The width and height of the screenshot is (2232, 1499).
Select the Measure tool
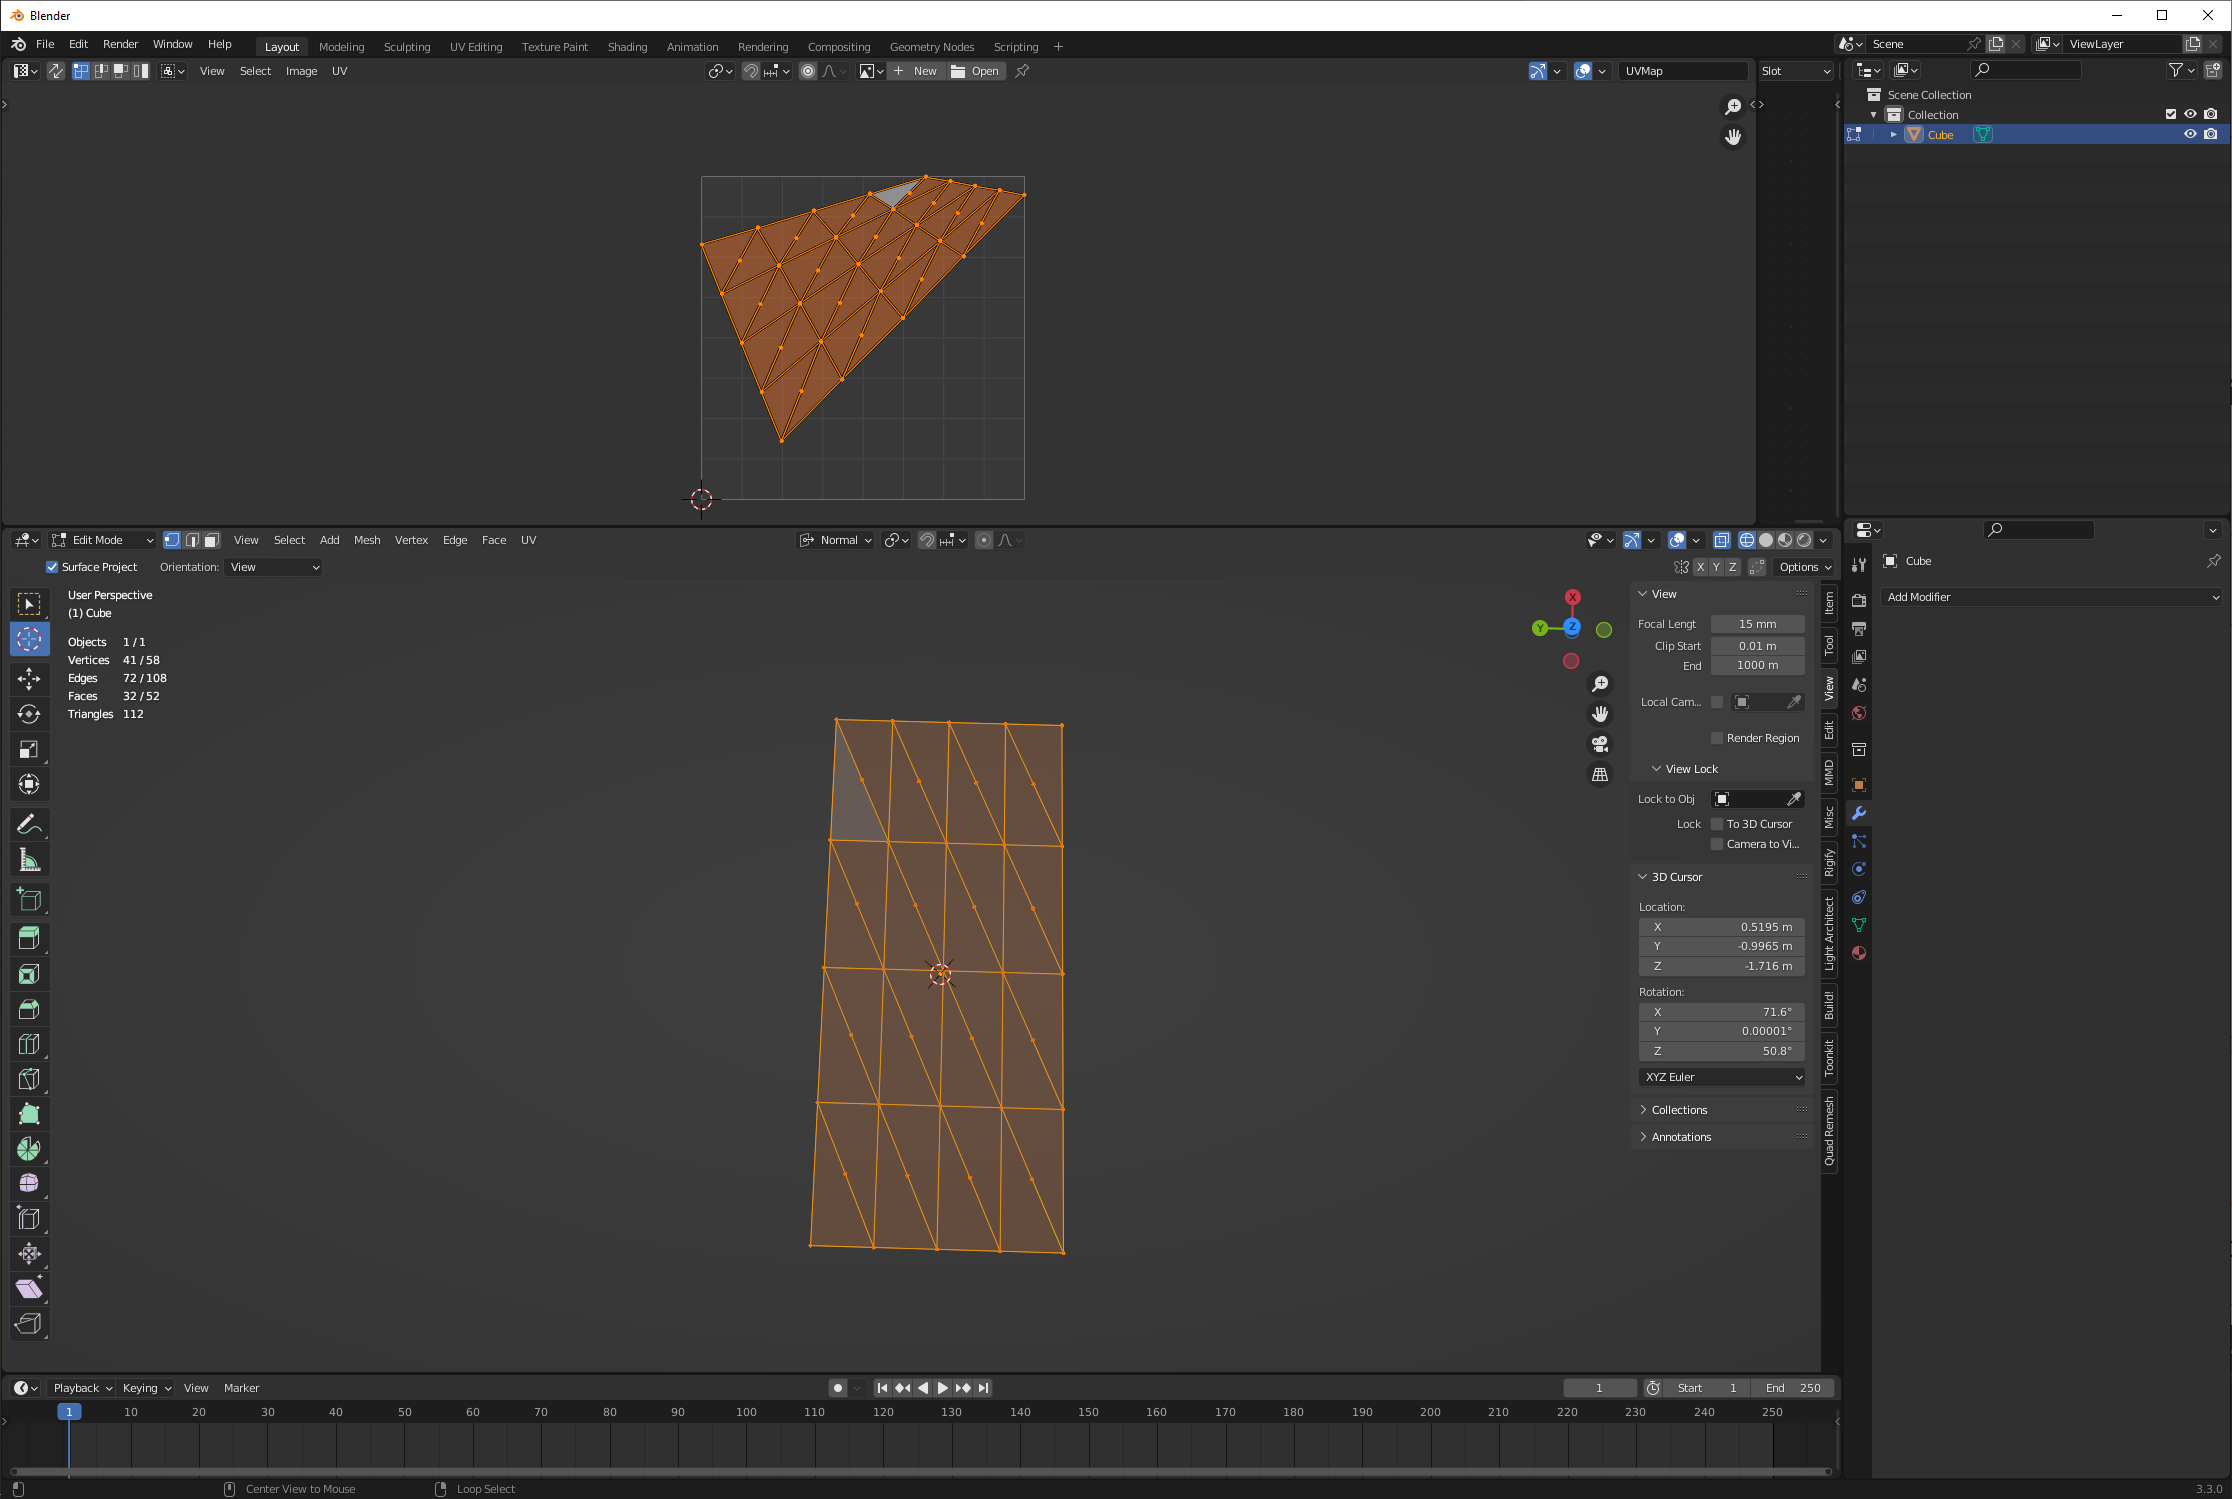coord(29,860)
